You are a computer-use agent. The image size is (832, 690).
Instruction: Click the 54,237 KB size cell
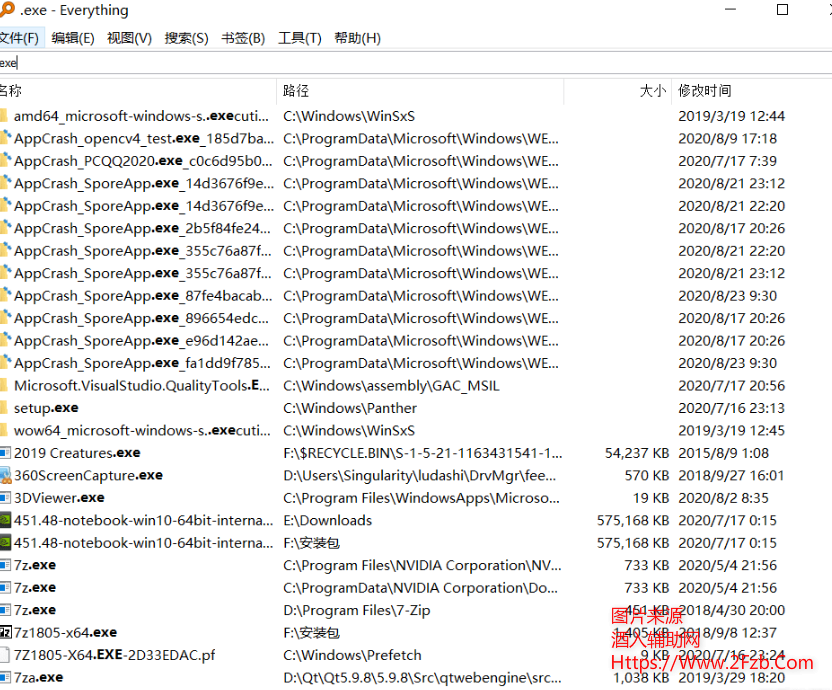[637, 453]
